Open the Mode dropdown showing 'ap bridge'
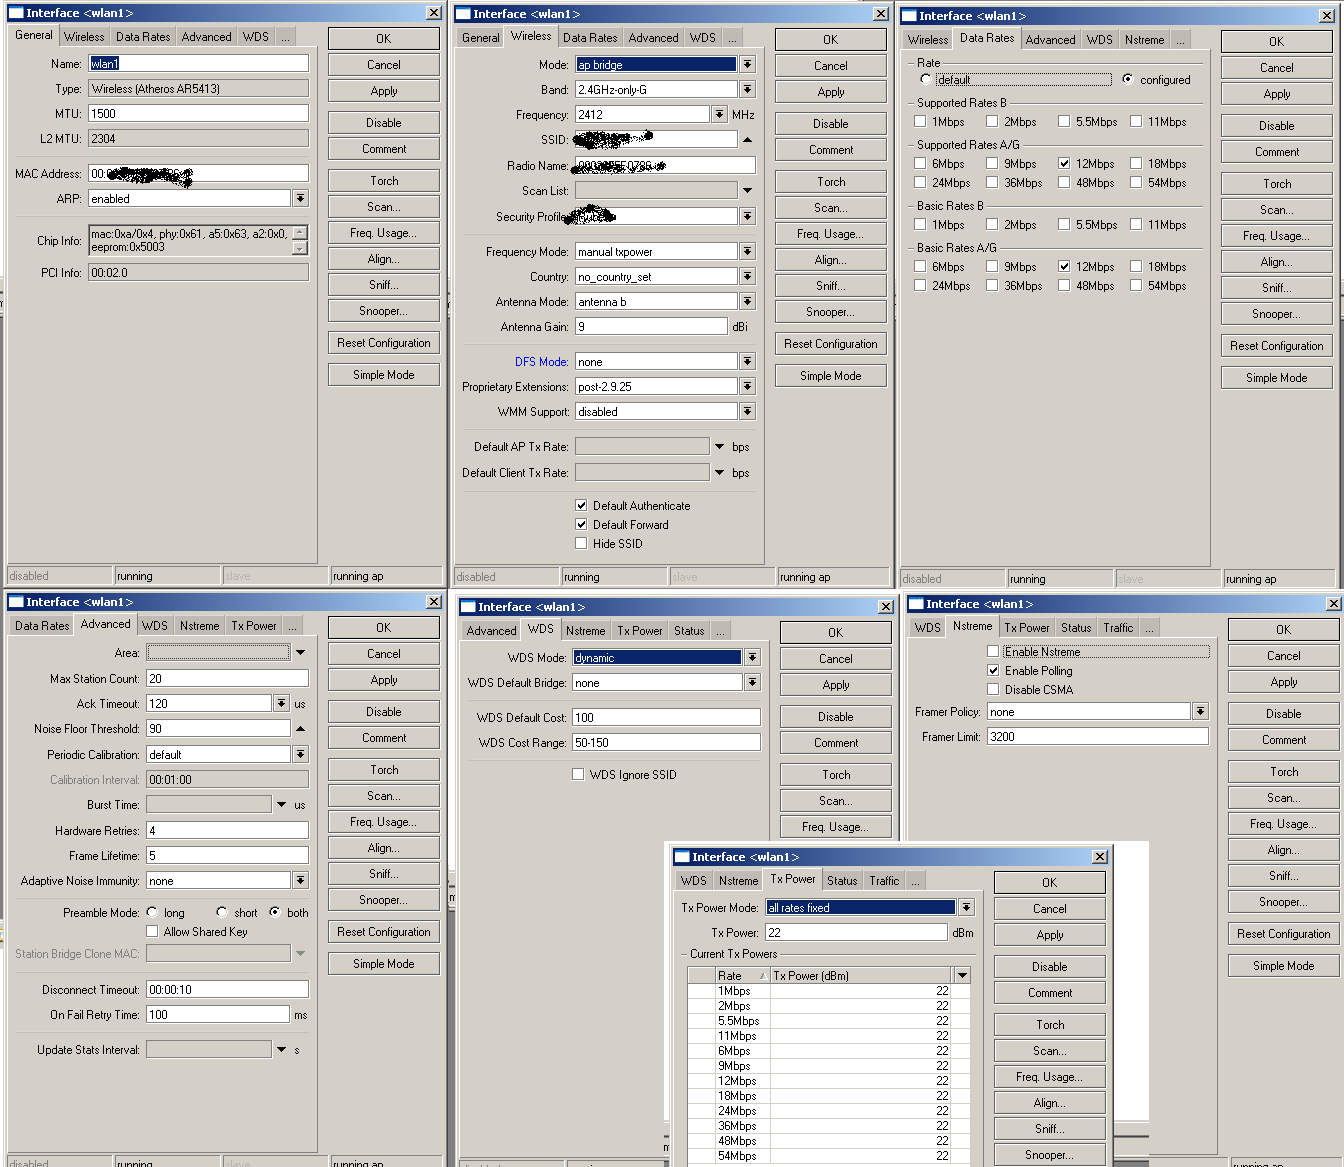 (x=747, y=64)
